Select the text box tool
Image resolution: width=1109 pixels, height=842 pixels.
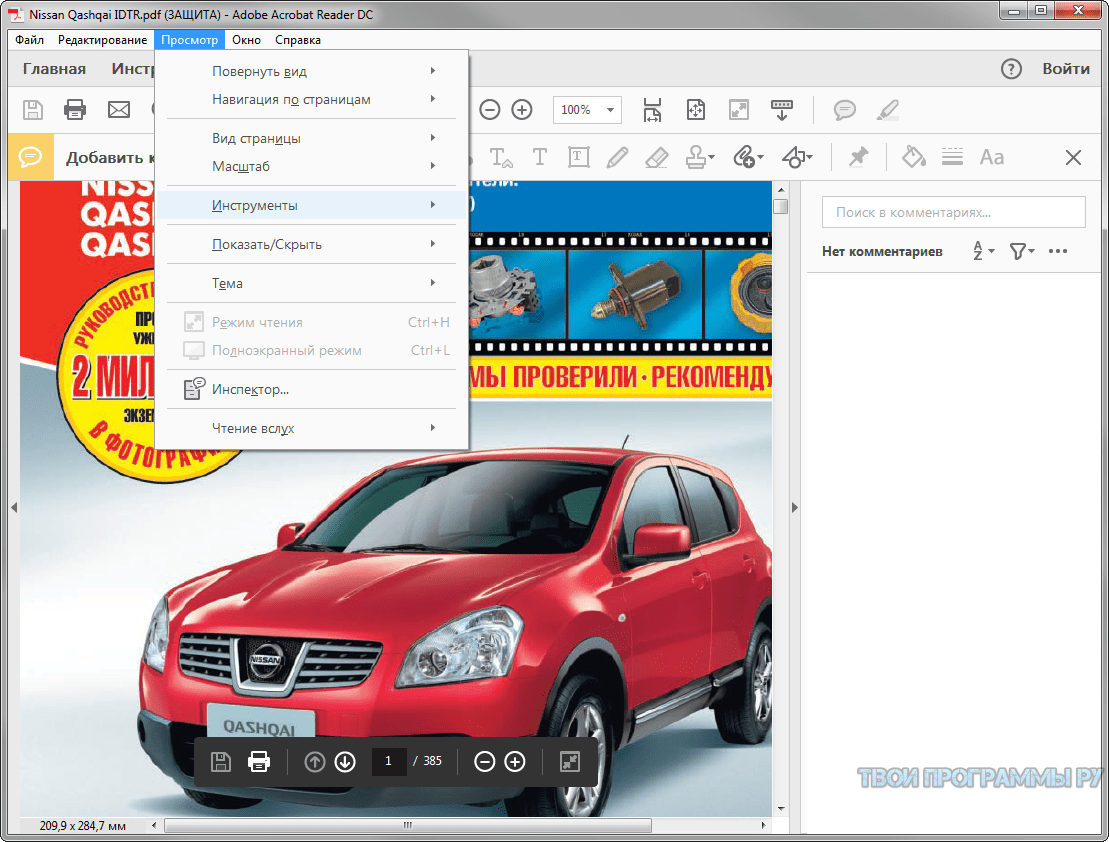pos(579,157)
